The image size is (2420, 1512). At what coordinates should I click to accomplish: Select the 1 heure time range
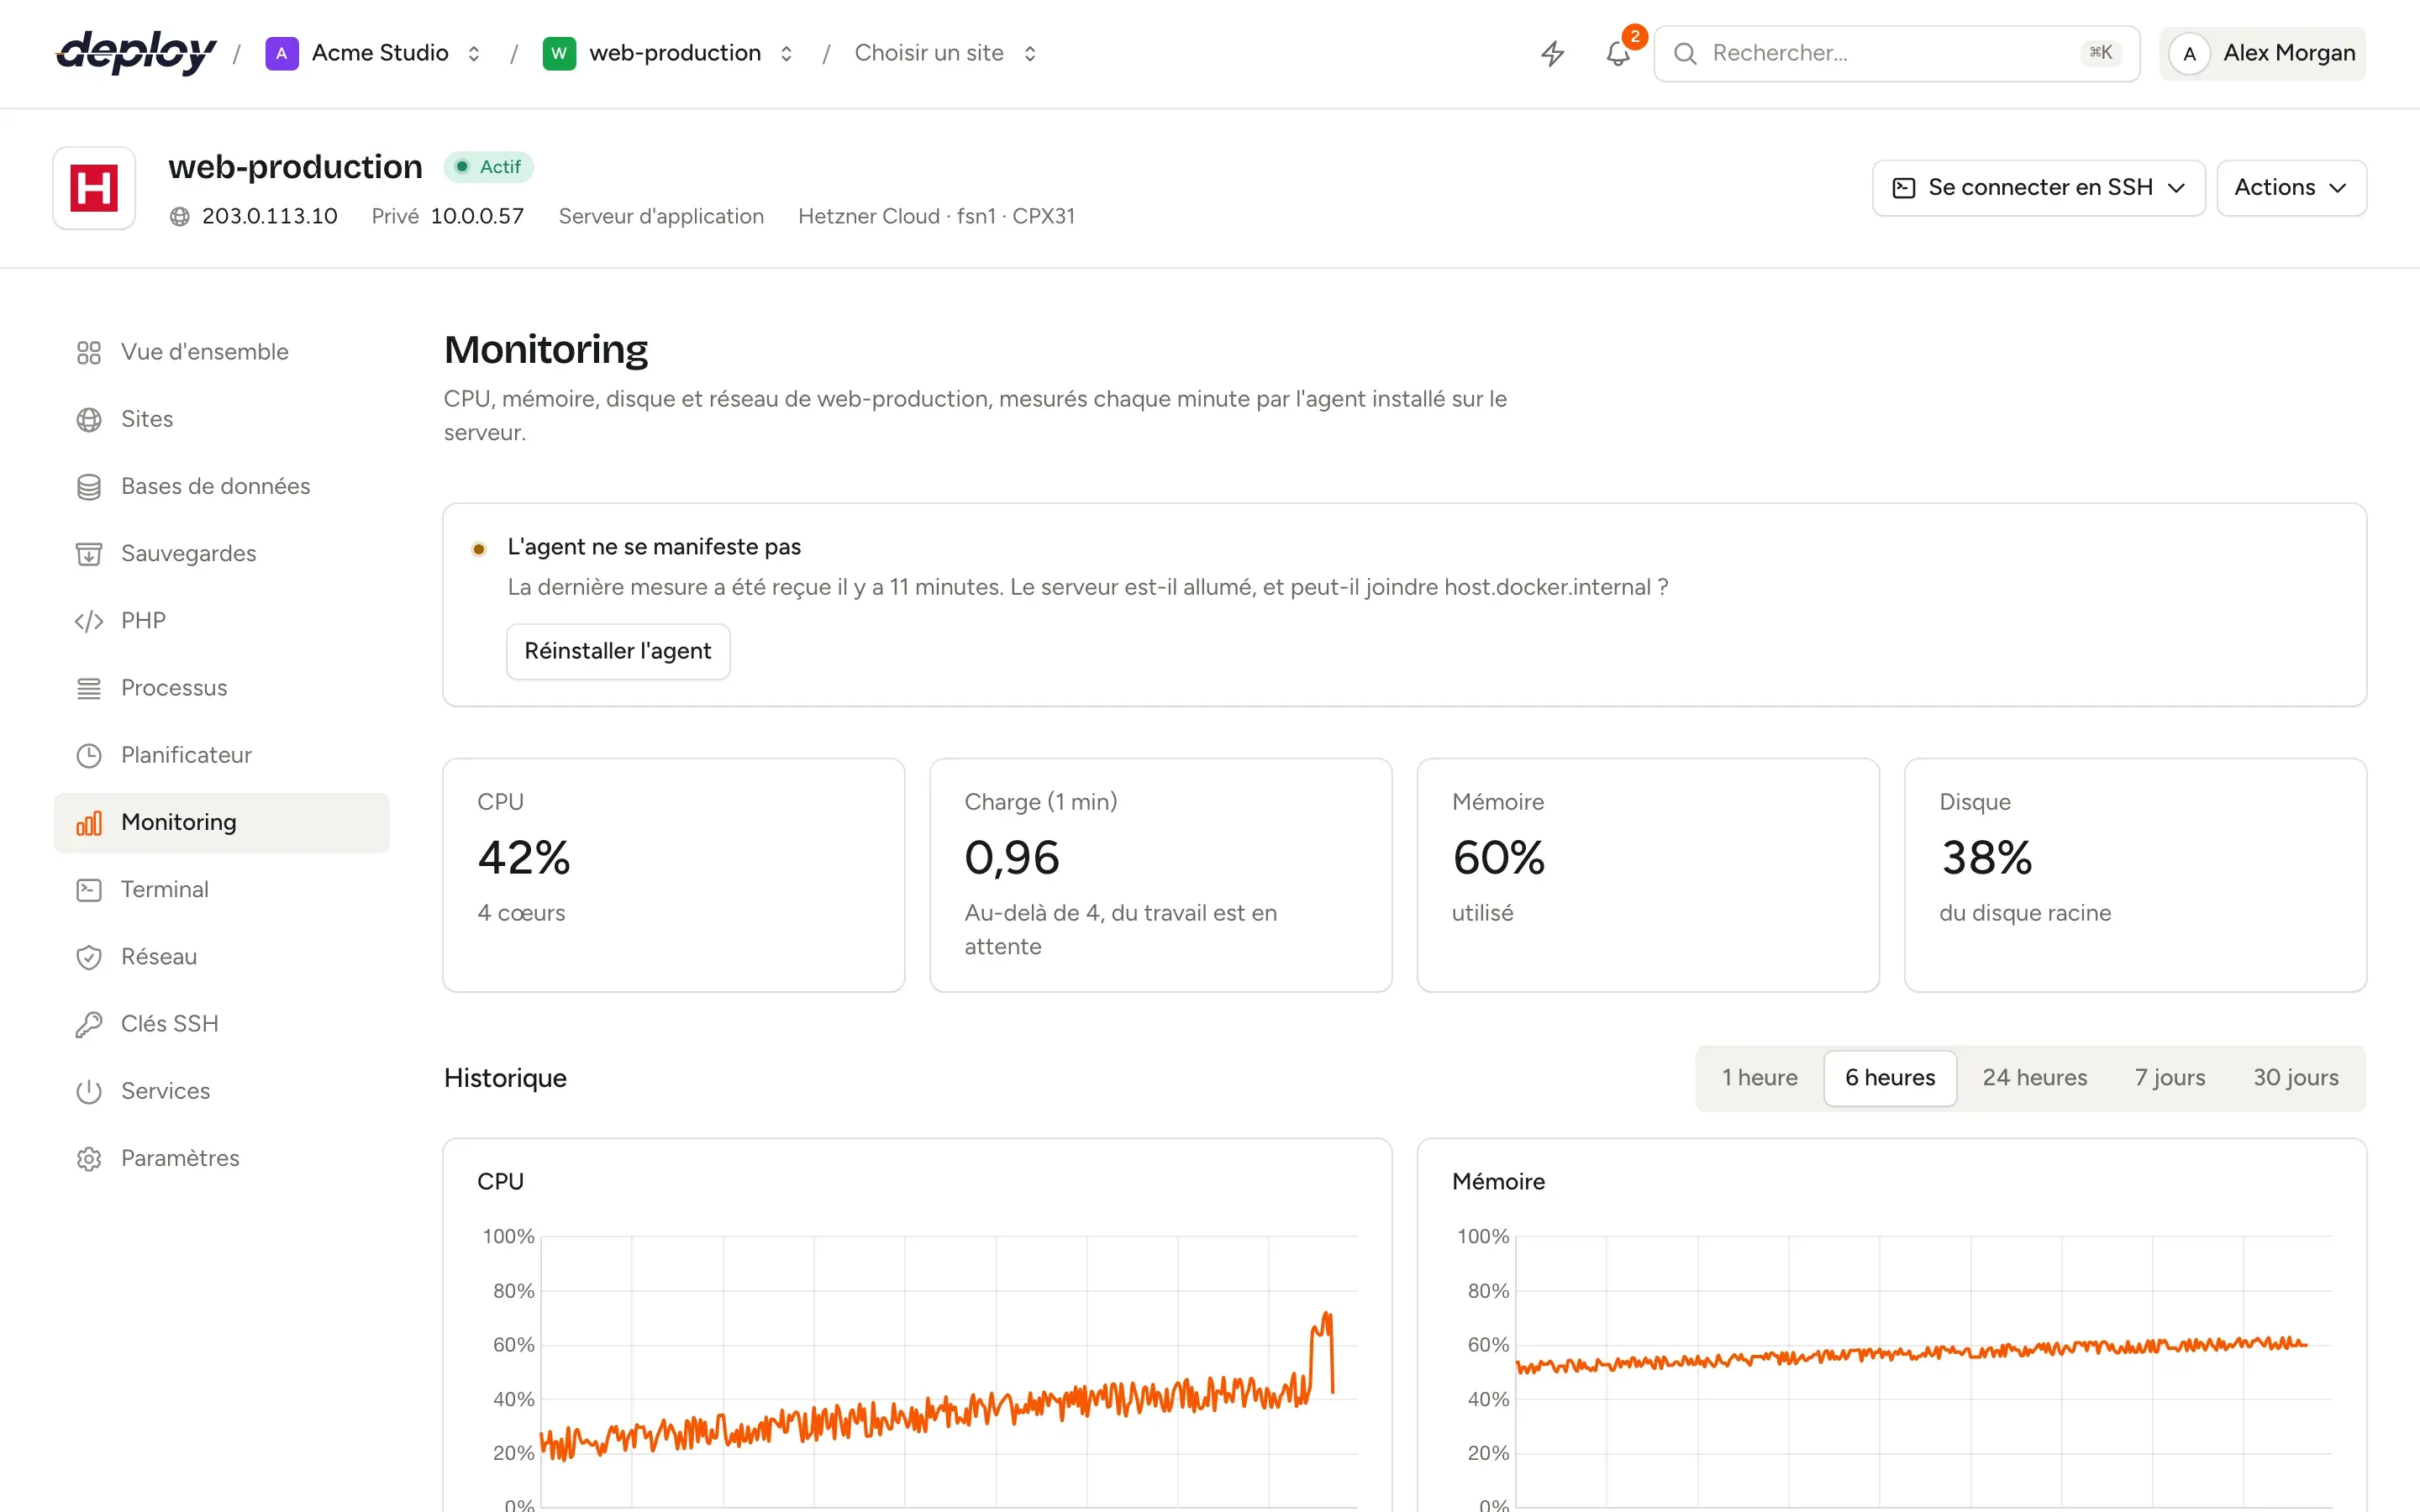[x=1759, y=1077]
